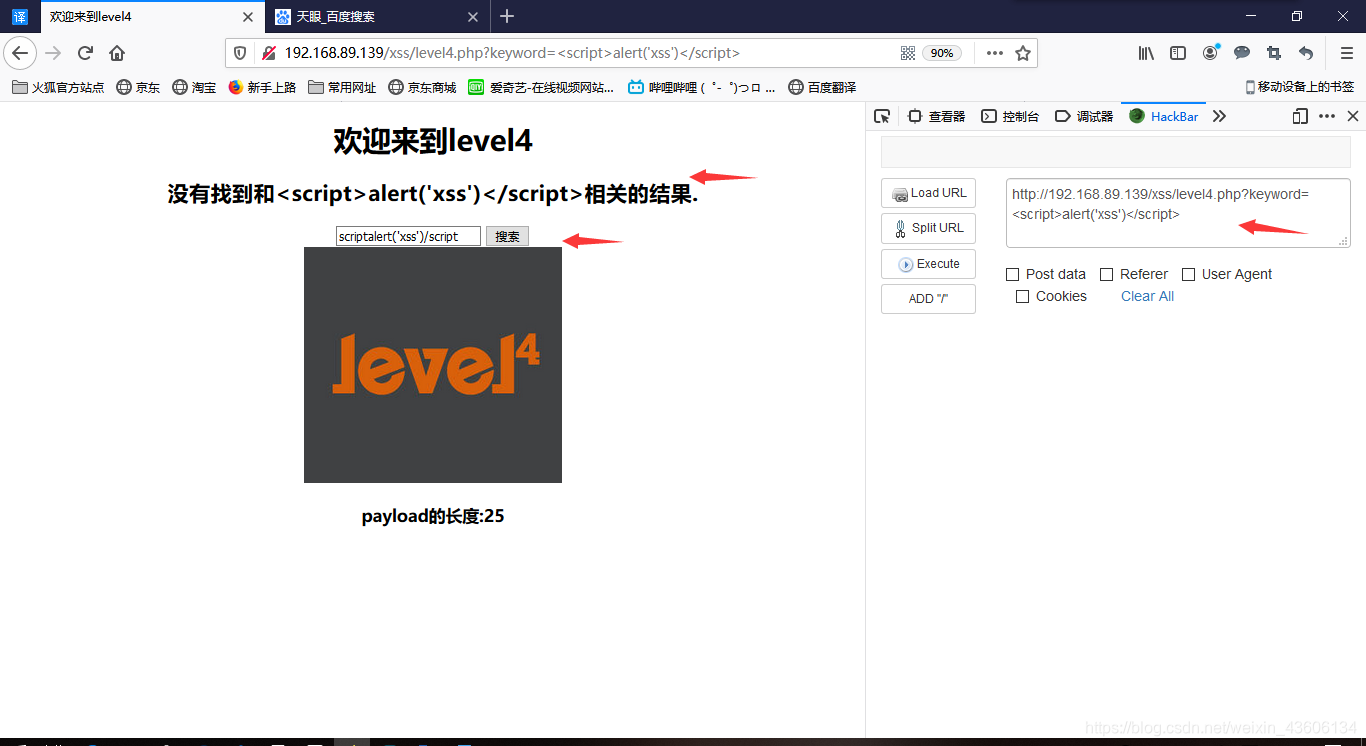The width and height of the screenshot is (1366, 746).
Task: Switch to the 查看器 inspector tab
Action: [x=937, y=116]
